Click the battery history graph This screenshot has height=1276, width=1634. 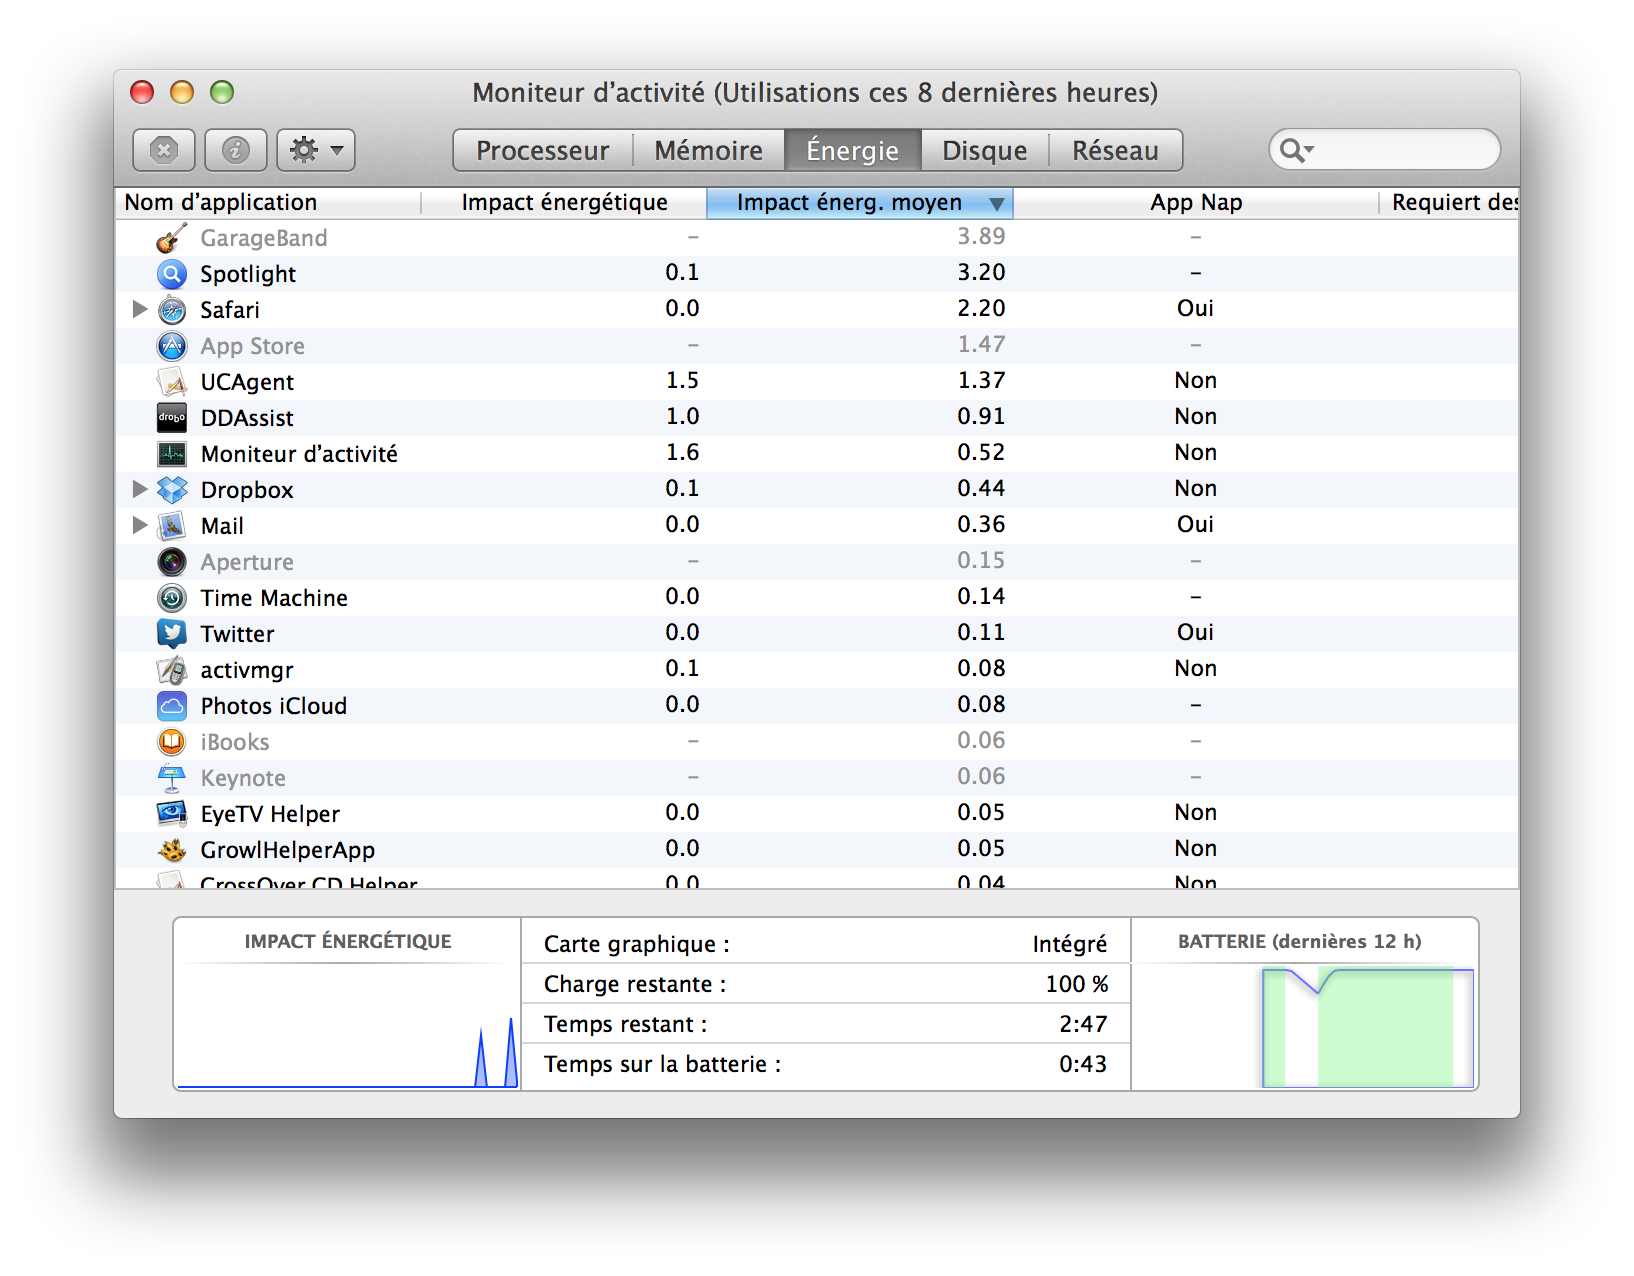(1367, 1026)
